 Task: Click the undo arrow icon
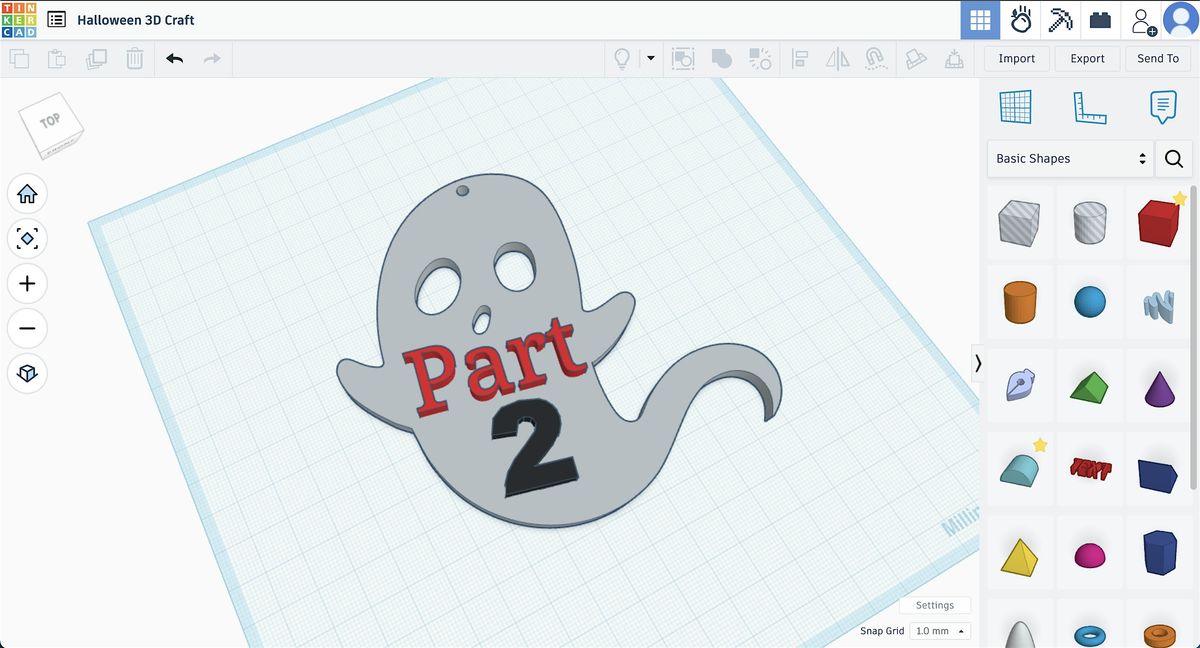(x=175, y=59)
